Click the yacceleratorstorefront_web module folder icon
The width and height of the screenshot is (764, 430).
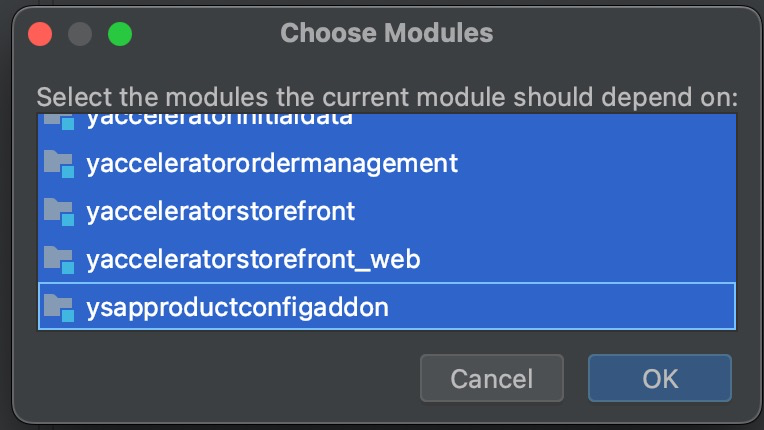[59, 260]
